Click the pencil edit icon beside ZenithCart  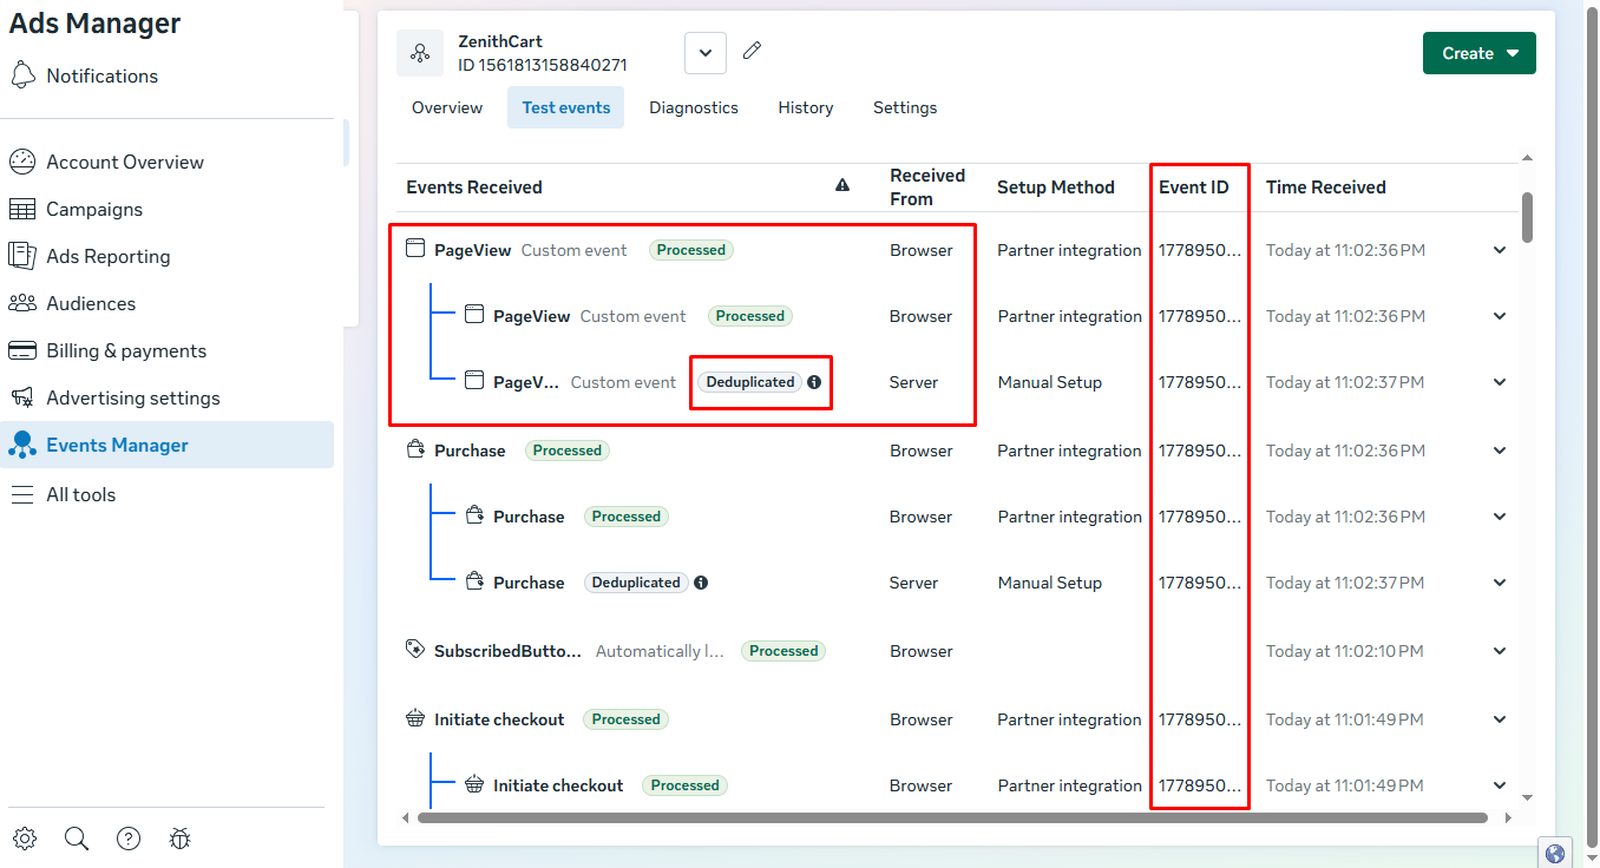(752, 50)
